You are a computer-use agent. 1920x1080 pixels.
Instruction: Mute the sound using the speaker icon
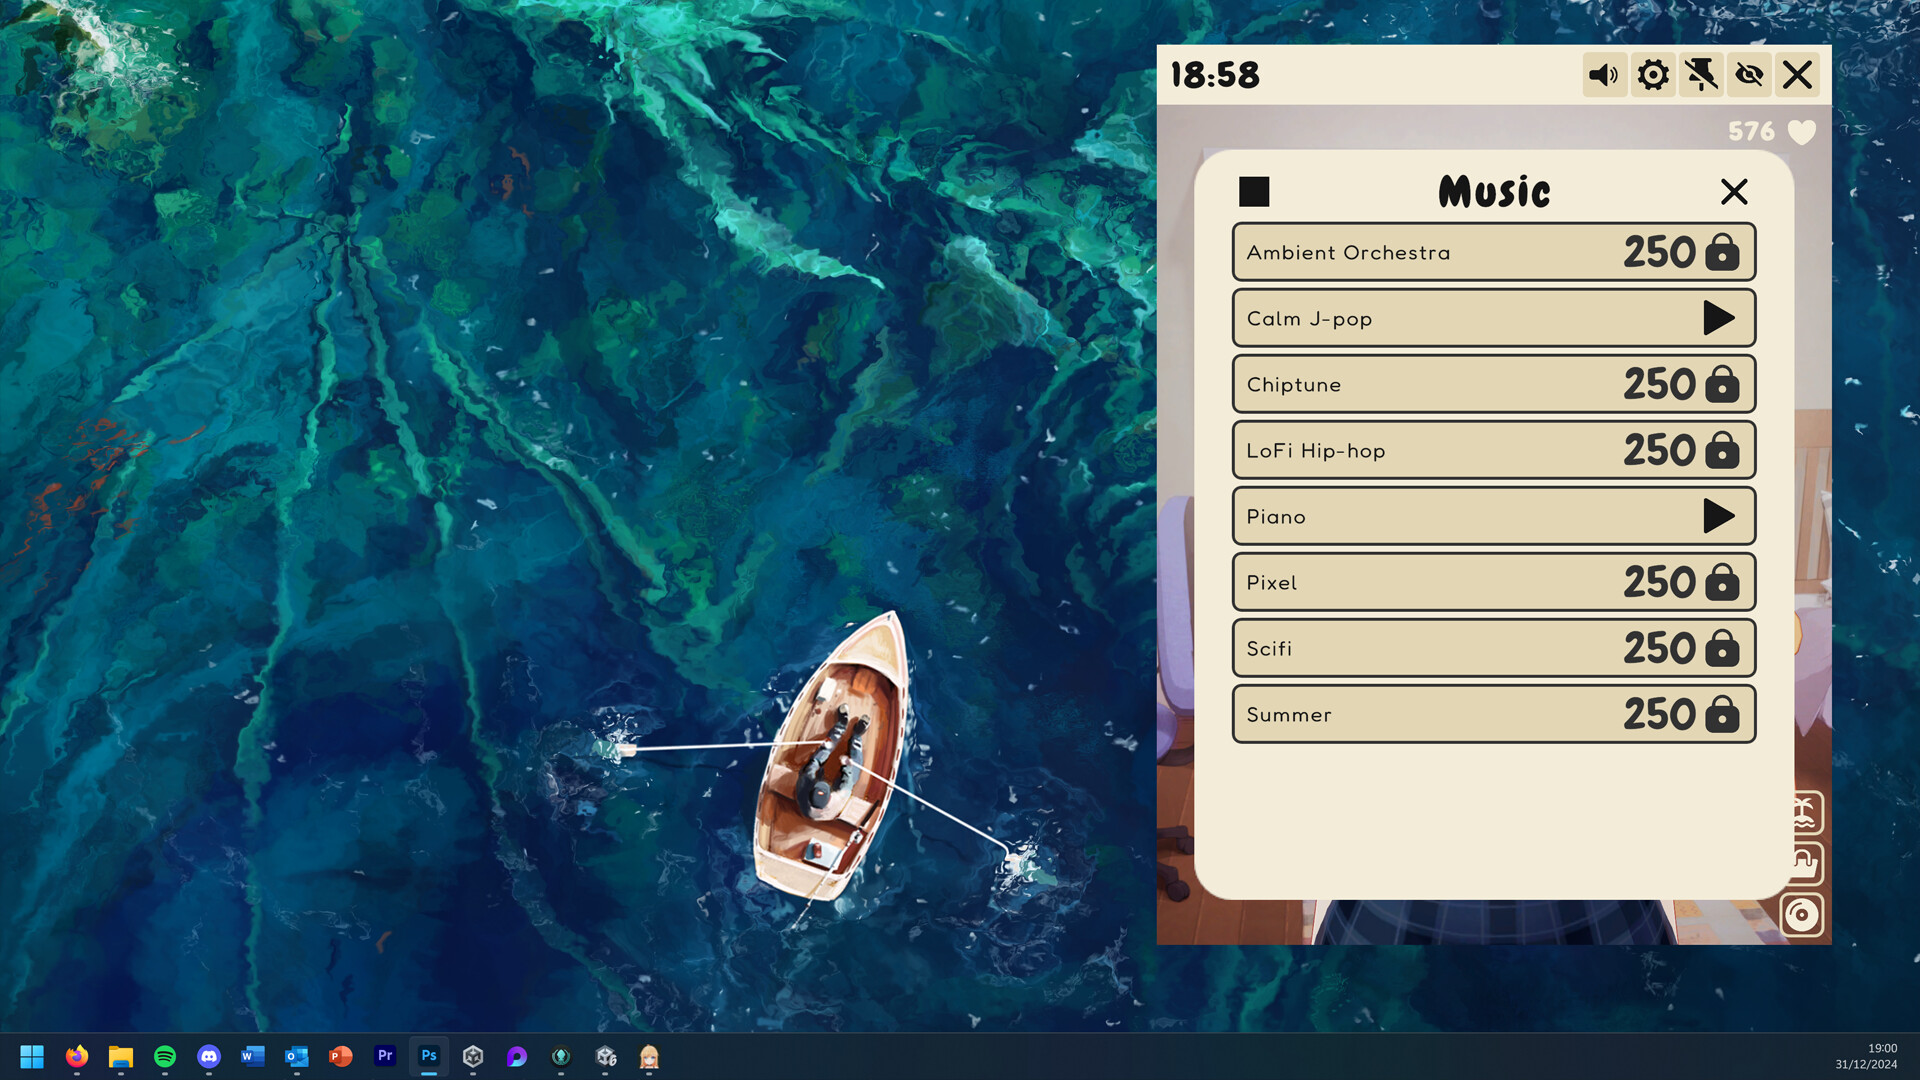tap(1604, 74)
